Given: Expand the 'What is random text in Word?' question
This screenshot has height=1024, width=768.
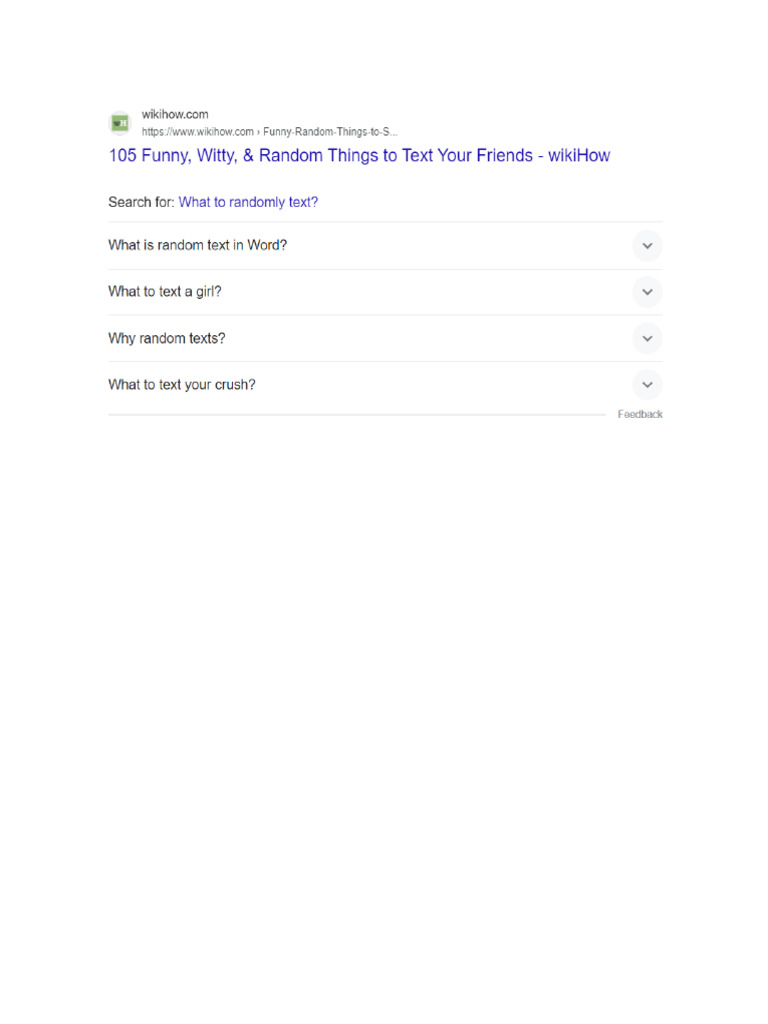Looking at the screenshot, I should coord(198,246).
